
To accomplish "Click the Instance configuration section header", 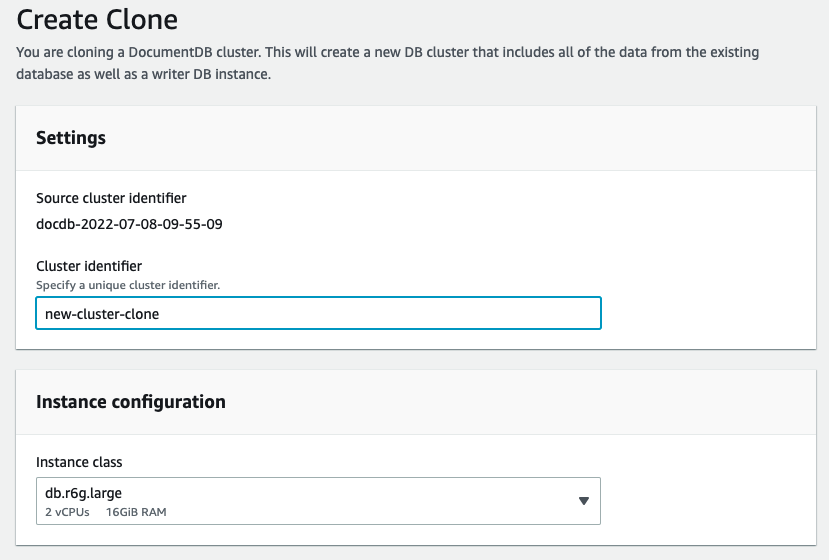I will click(131, 402).
